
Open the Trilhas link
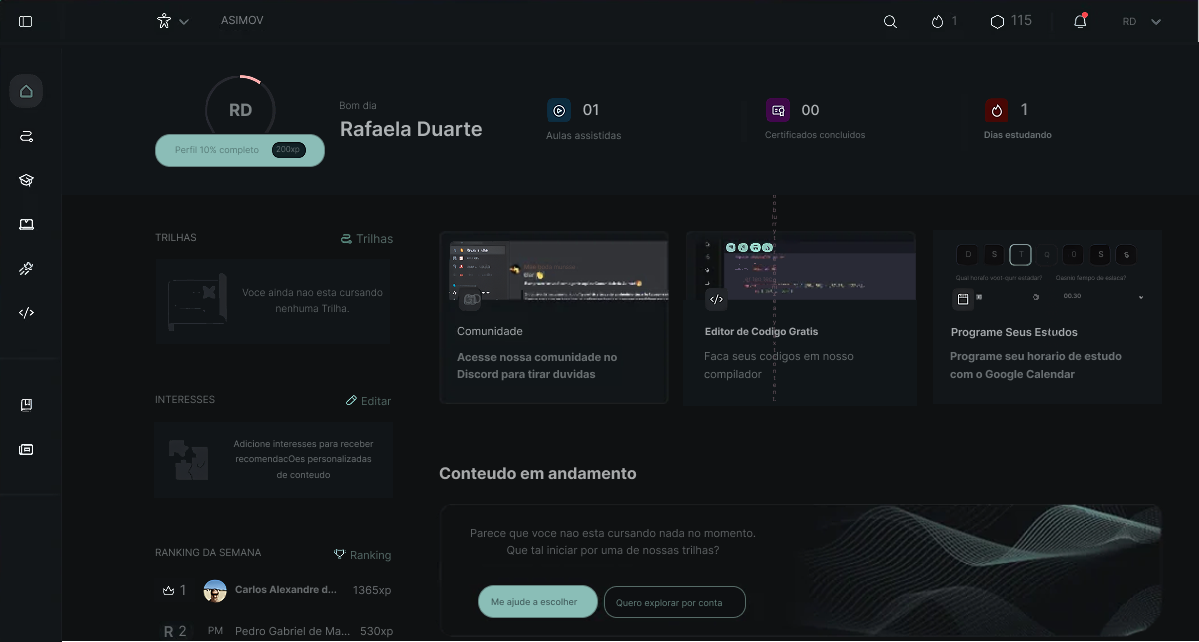(366, 239)
